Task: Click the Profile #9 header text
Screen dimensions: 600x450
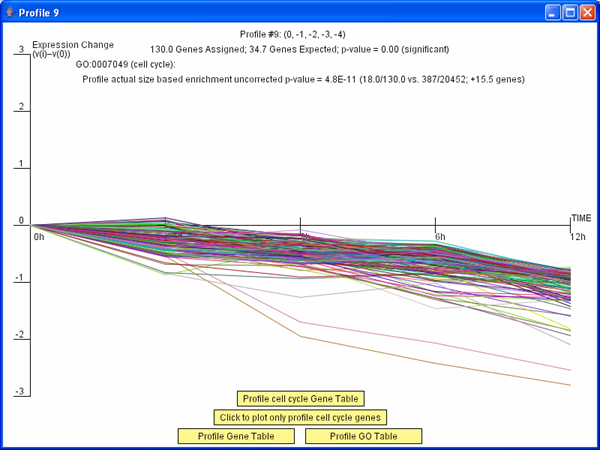Action: click(x=300, y=33)
